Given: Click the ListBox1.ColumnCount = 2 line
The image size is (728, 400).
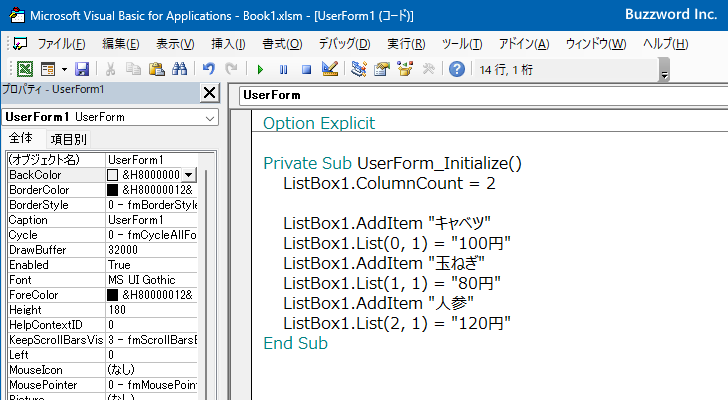Looking at the screenshot, I should pos(389,183).
